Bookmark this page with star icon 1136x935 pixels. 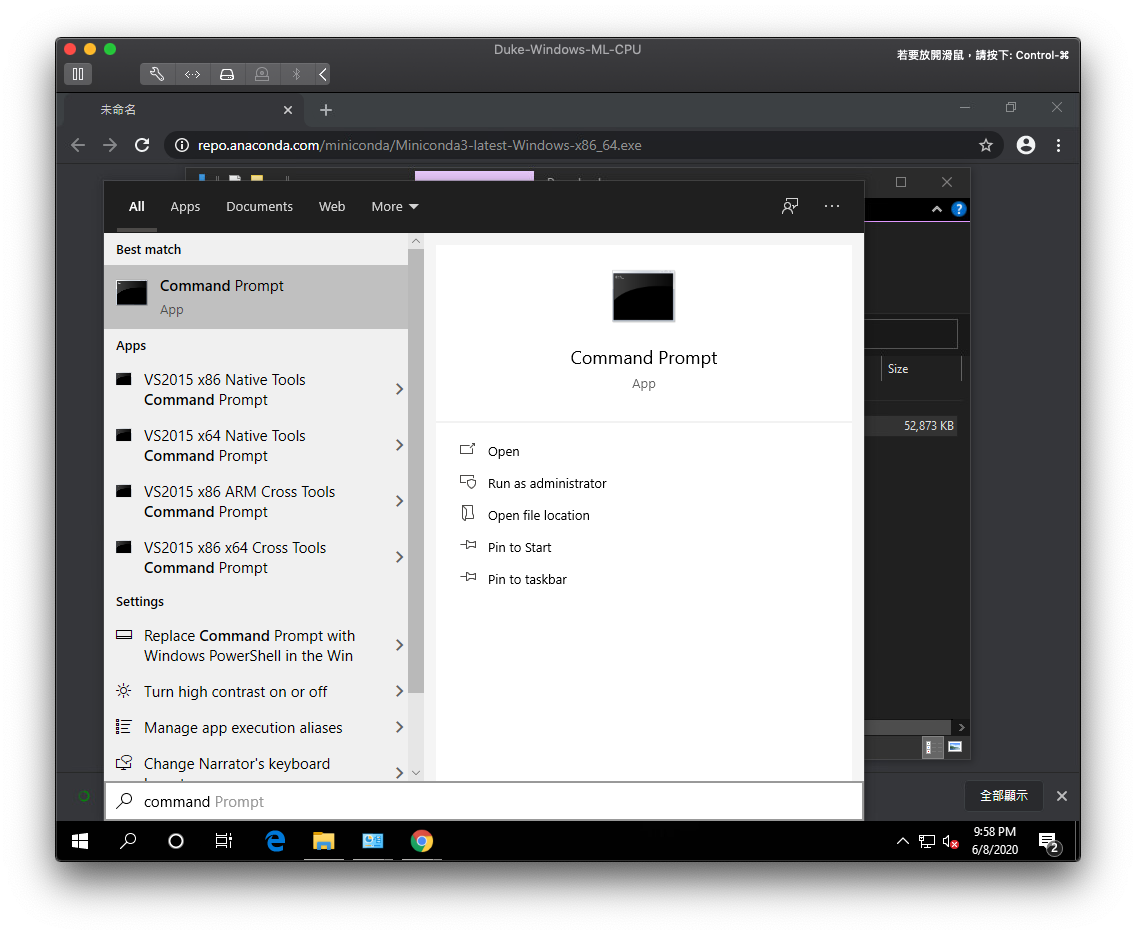pyautogui.click(x=985, y=145)
